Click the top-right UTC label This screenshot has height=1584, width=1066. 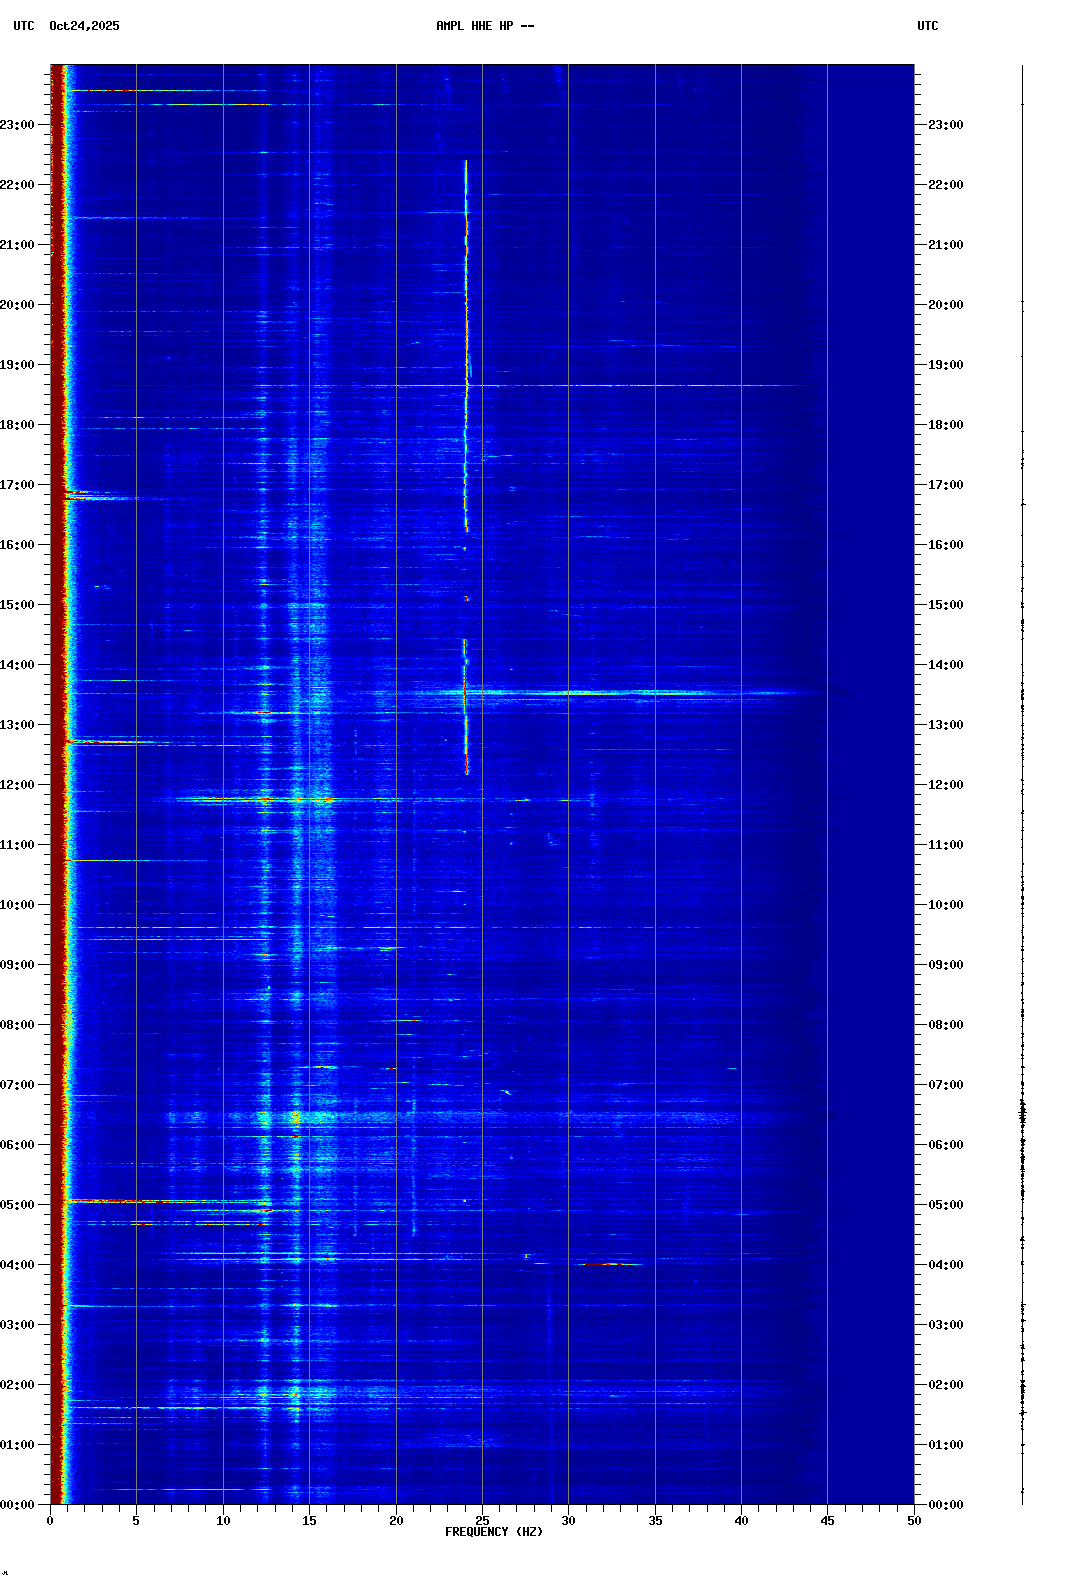coord(927,26)
